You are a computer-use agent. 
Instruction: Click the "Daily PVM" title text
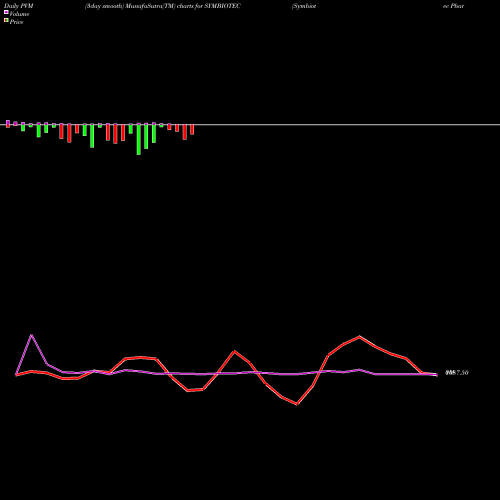coord(19,6)
